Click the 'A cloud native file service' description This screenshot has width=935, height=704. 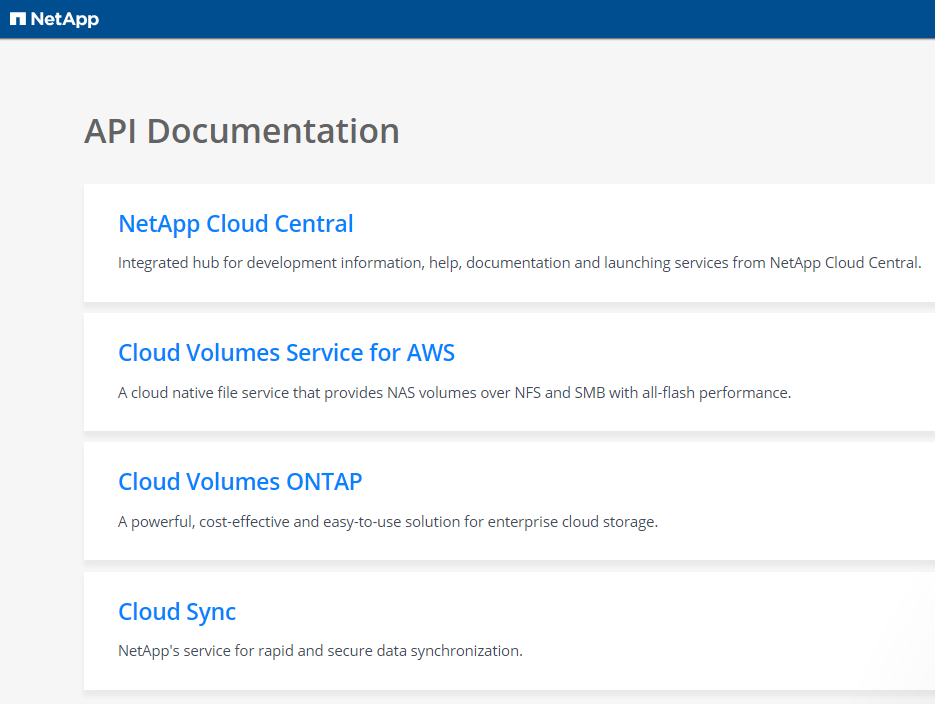tap(454, 393)
